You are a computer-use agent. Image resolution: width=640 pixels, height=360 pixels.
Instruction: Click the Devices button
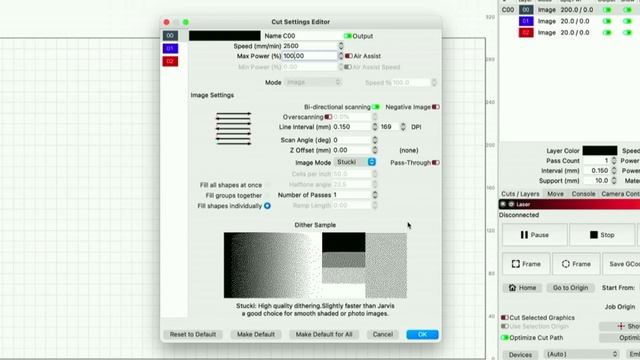[x=520, y=355]
